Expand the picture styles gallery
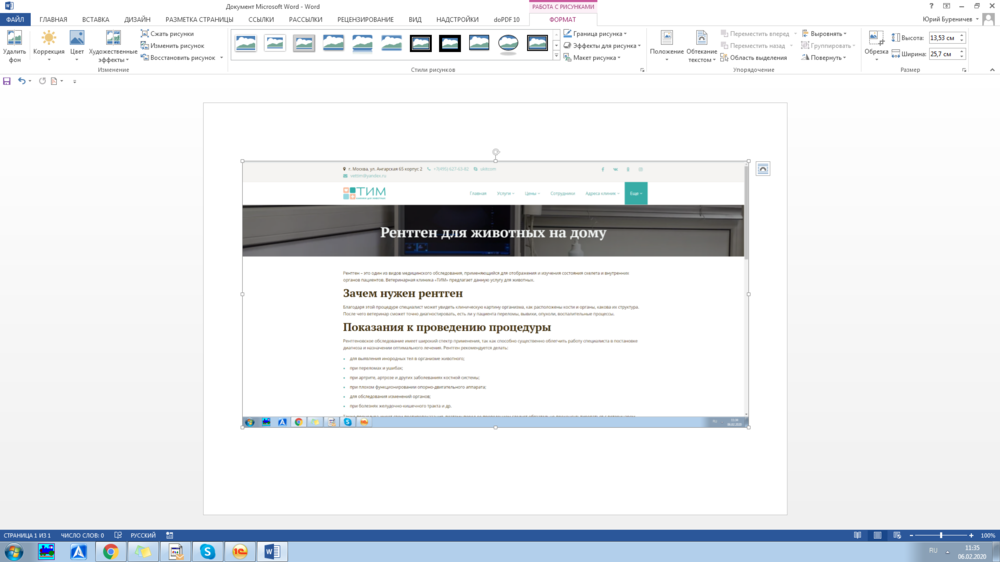The image size is (1000, 562). click(556, 56)
